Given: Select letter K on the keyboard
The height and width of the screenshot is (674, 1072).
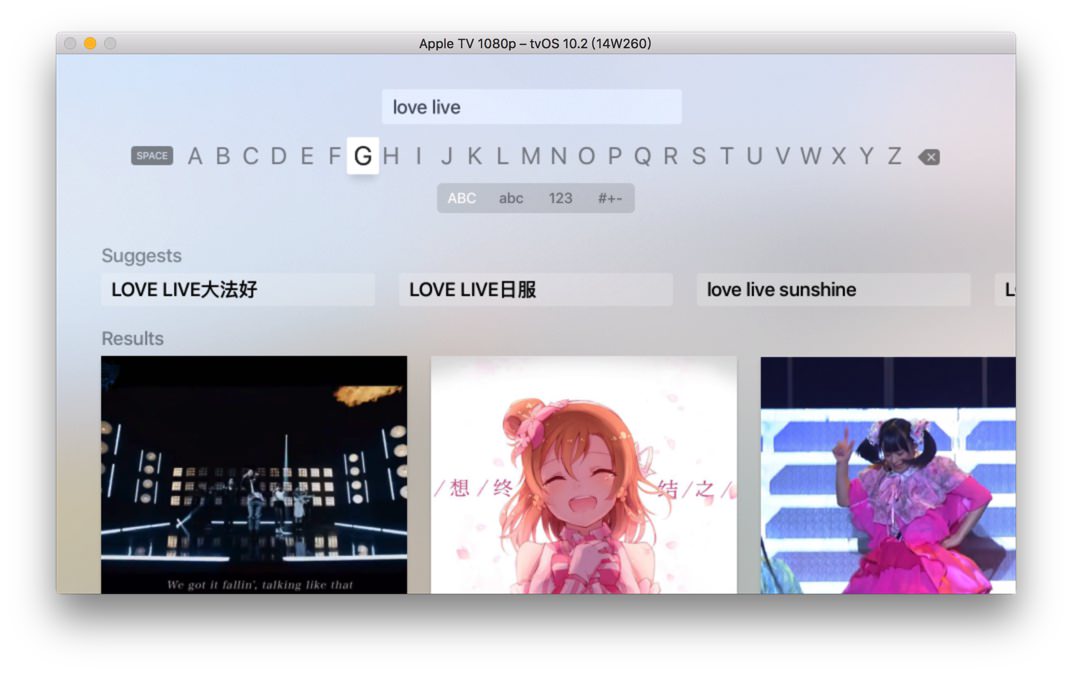Looking at the screenshot, I should coord(474,157).
